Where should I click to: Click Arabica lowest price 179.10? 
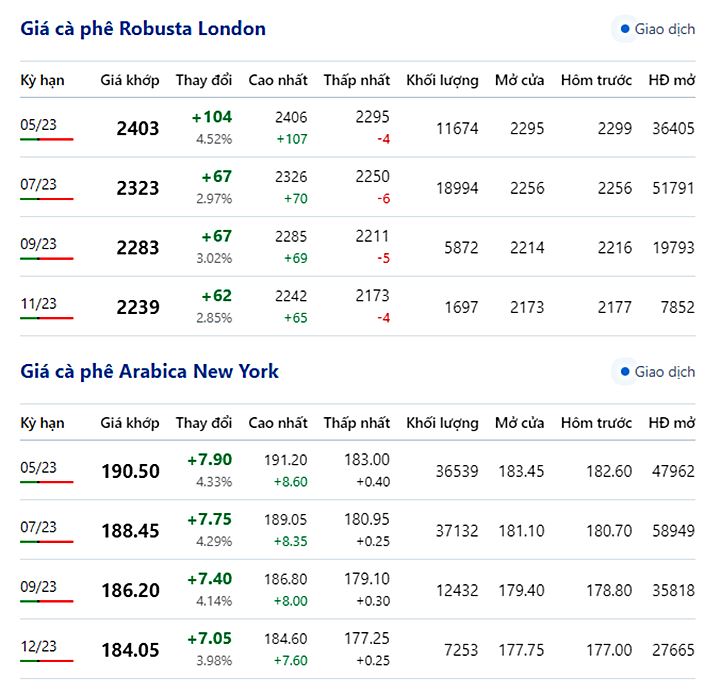pyautogui.click(x=367, y=579)
